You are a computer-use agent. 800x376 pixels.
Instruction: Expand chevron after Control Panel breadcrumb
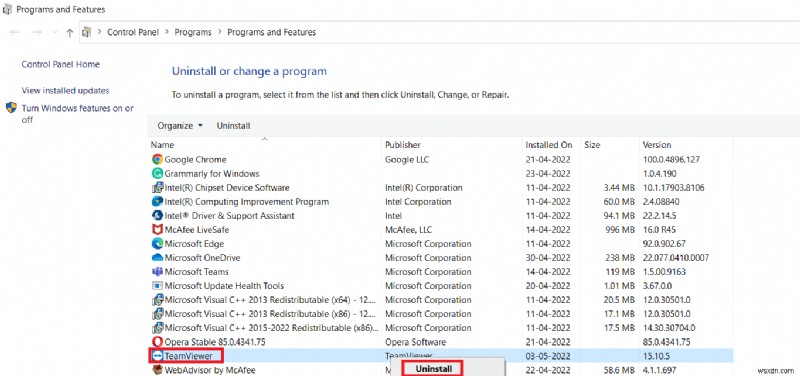pos(167,32)
